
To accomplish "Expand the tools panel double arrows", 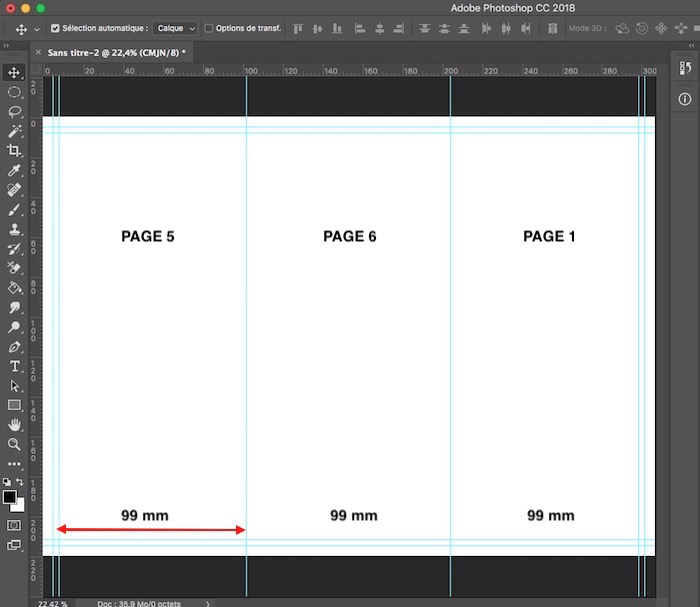I will pyautogui.click(x=6, y=46).
